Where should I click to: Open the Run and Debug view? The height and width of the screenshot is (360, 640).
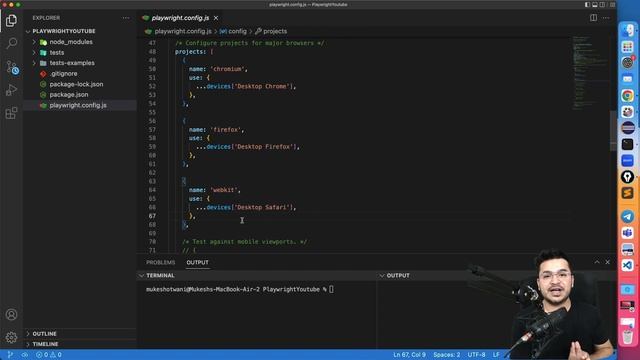click(x=11, y=90)
